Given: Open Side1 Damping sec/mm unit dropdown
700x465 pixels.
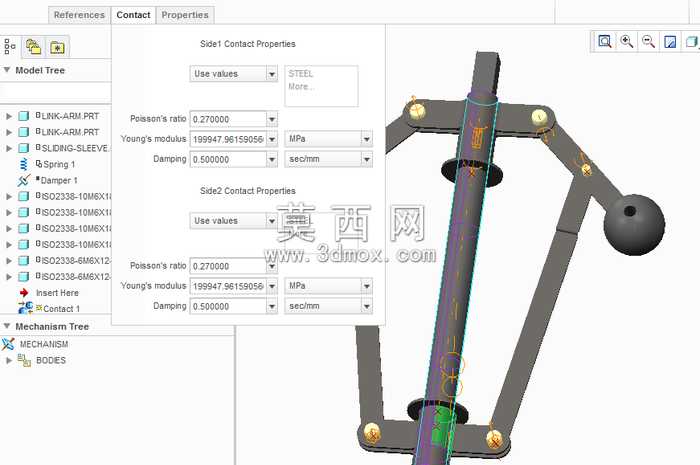Looking at the screenshot, I should [x=367, y=159].
